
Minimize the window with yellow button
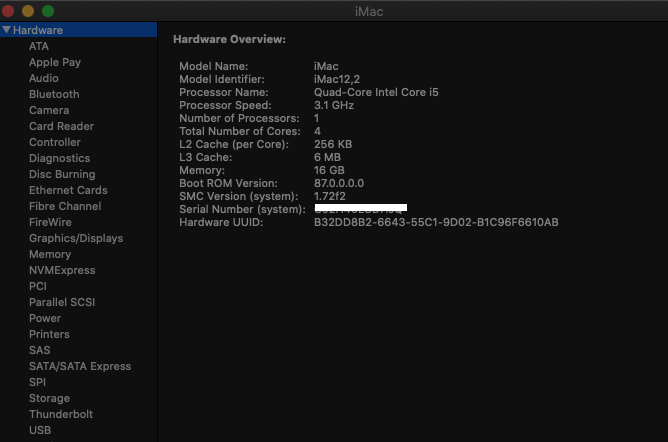pos(28,11)
